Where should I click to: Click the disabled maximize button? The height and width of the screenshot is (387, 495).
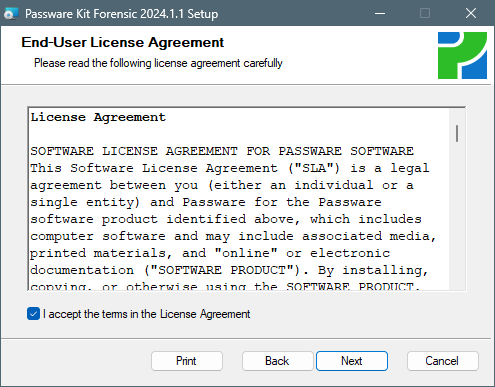click(x=425, y=13)
